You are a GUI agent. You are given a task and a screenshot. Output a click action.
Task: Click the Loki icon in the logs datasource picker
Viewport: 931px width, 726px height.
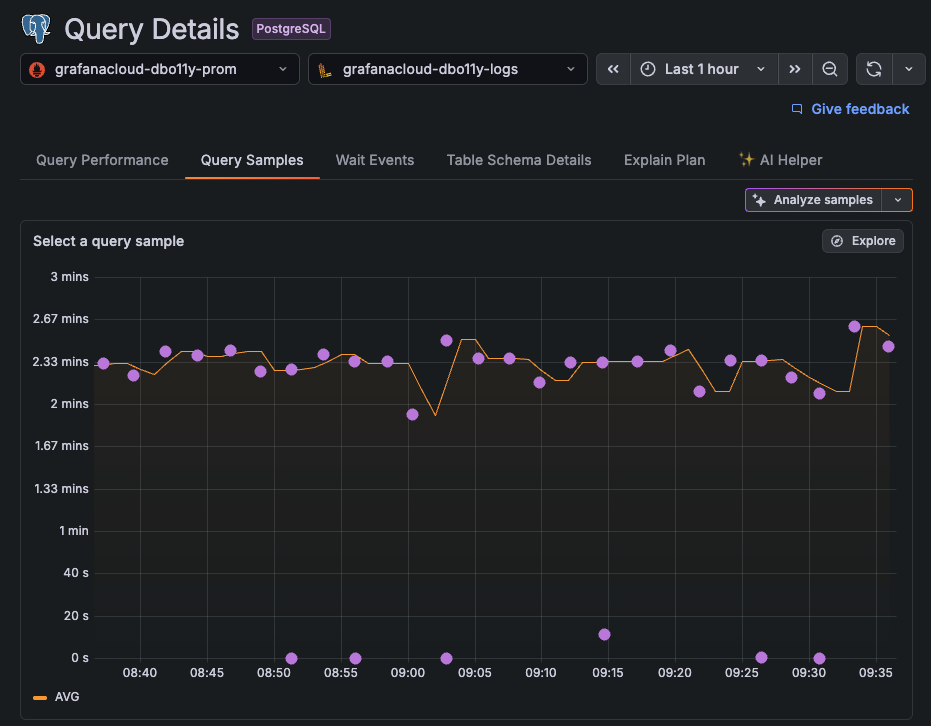tap(324, 69)
